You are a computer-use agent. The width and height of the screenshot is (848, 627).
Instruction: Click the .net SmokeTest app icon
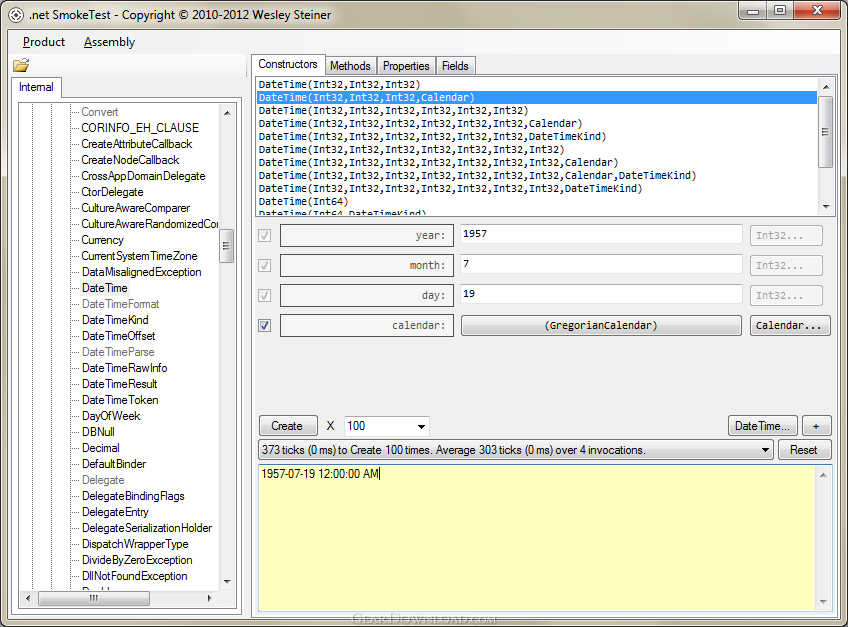16,15
